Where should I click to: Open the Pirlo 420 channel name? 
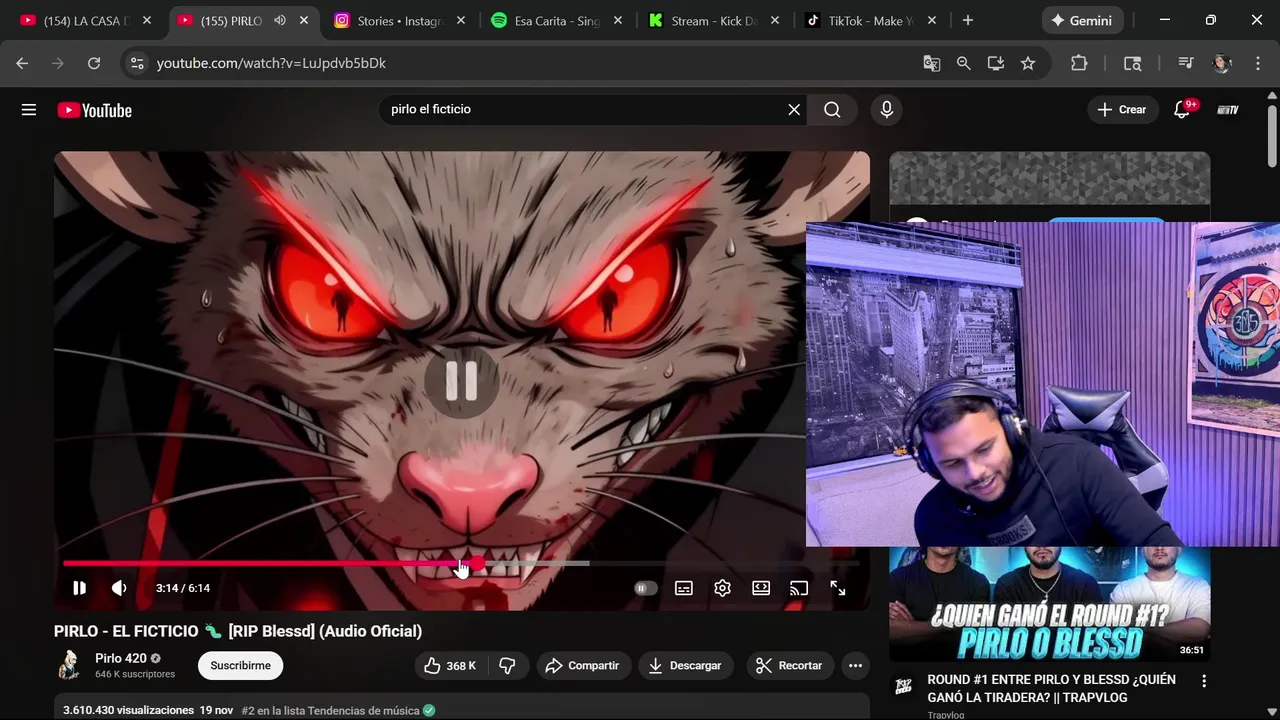coord(121,658)
